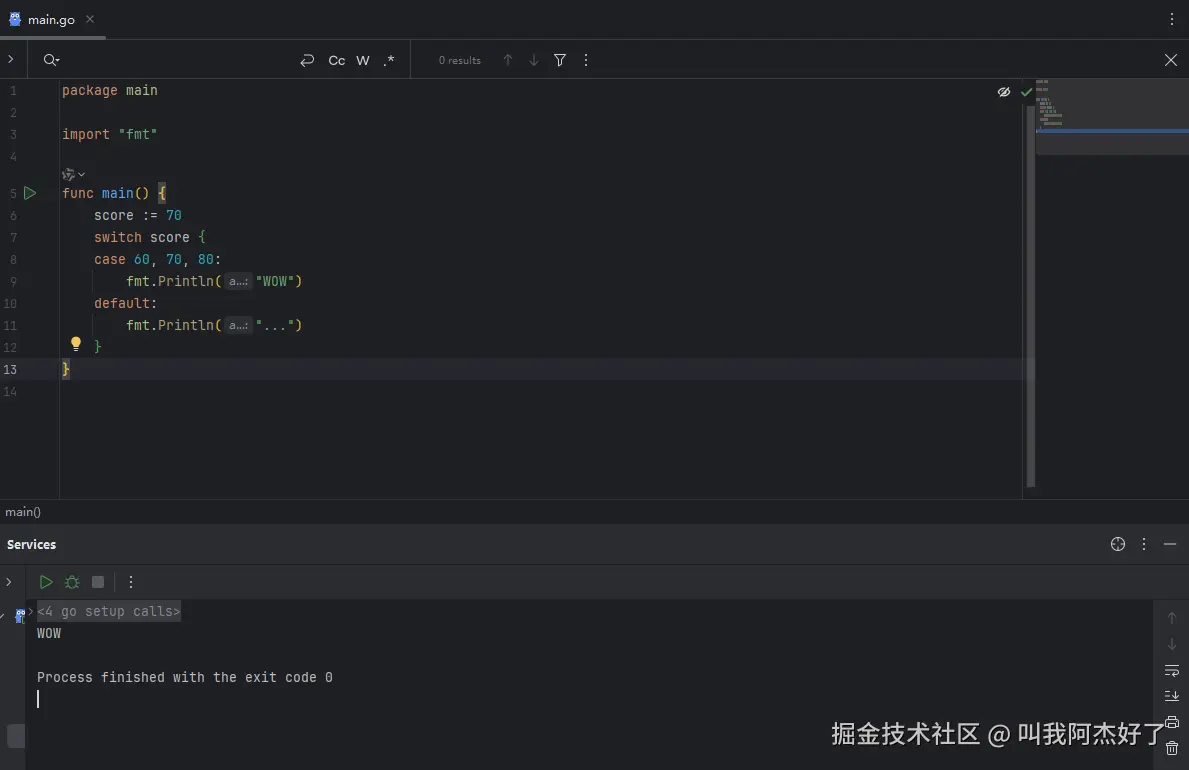Insert new line in search field
The height and width of the screenshot is (770, 1189).
coord(307,60)
